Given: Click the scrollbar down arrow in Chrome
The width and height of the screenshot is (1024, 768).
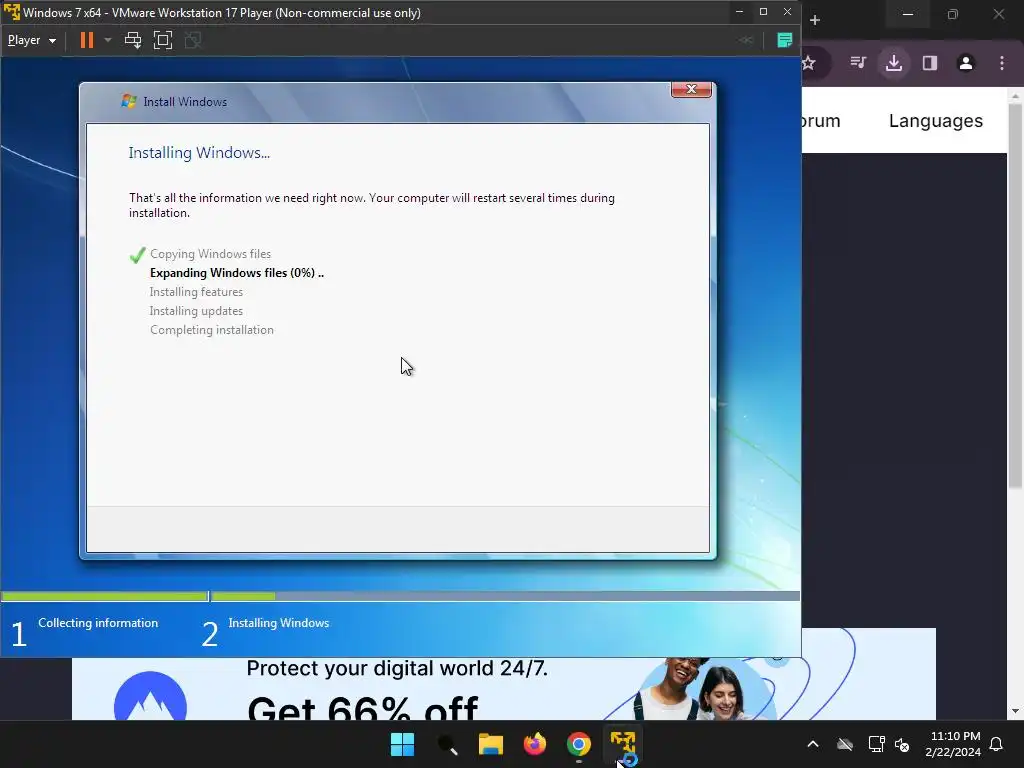Looking at the screenshot, I should point(1015,711).
